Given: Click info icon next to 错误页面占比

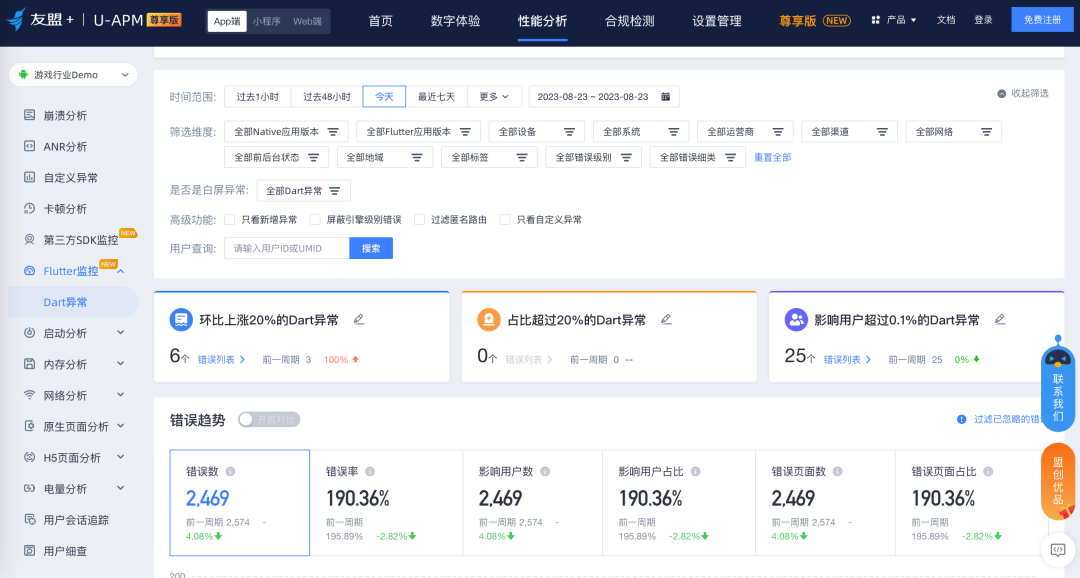Looking at the screenshot, I should click(988, 471).
